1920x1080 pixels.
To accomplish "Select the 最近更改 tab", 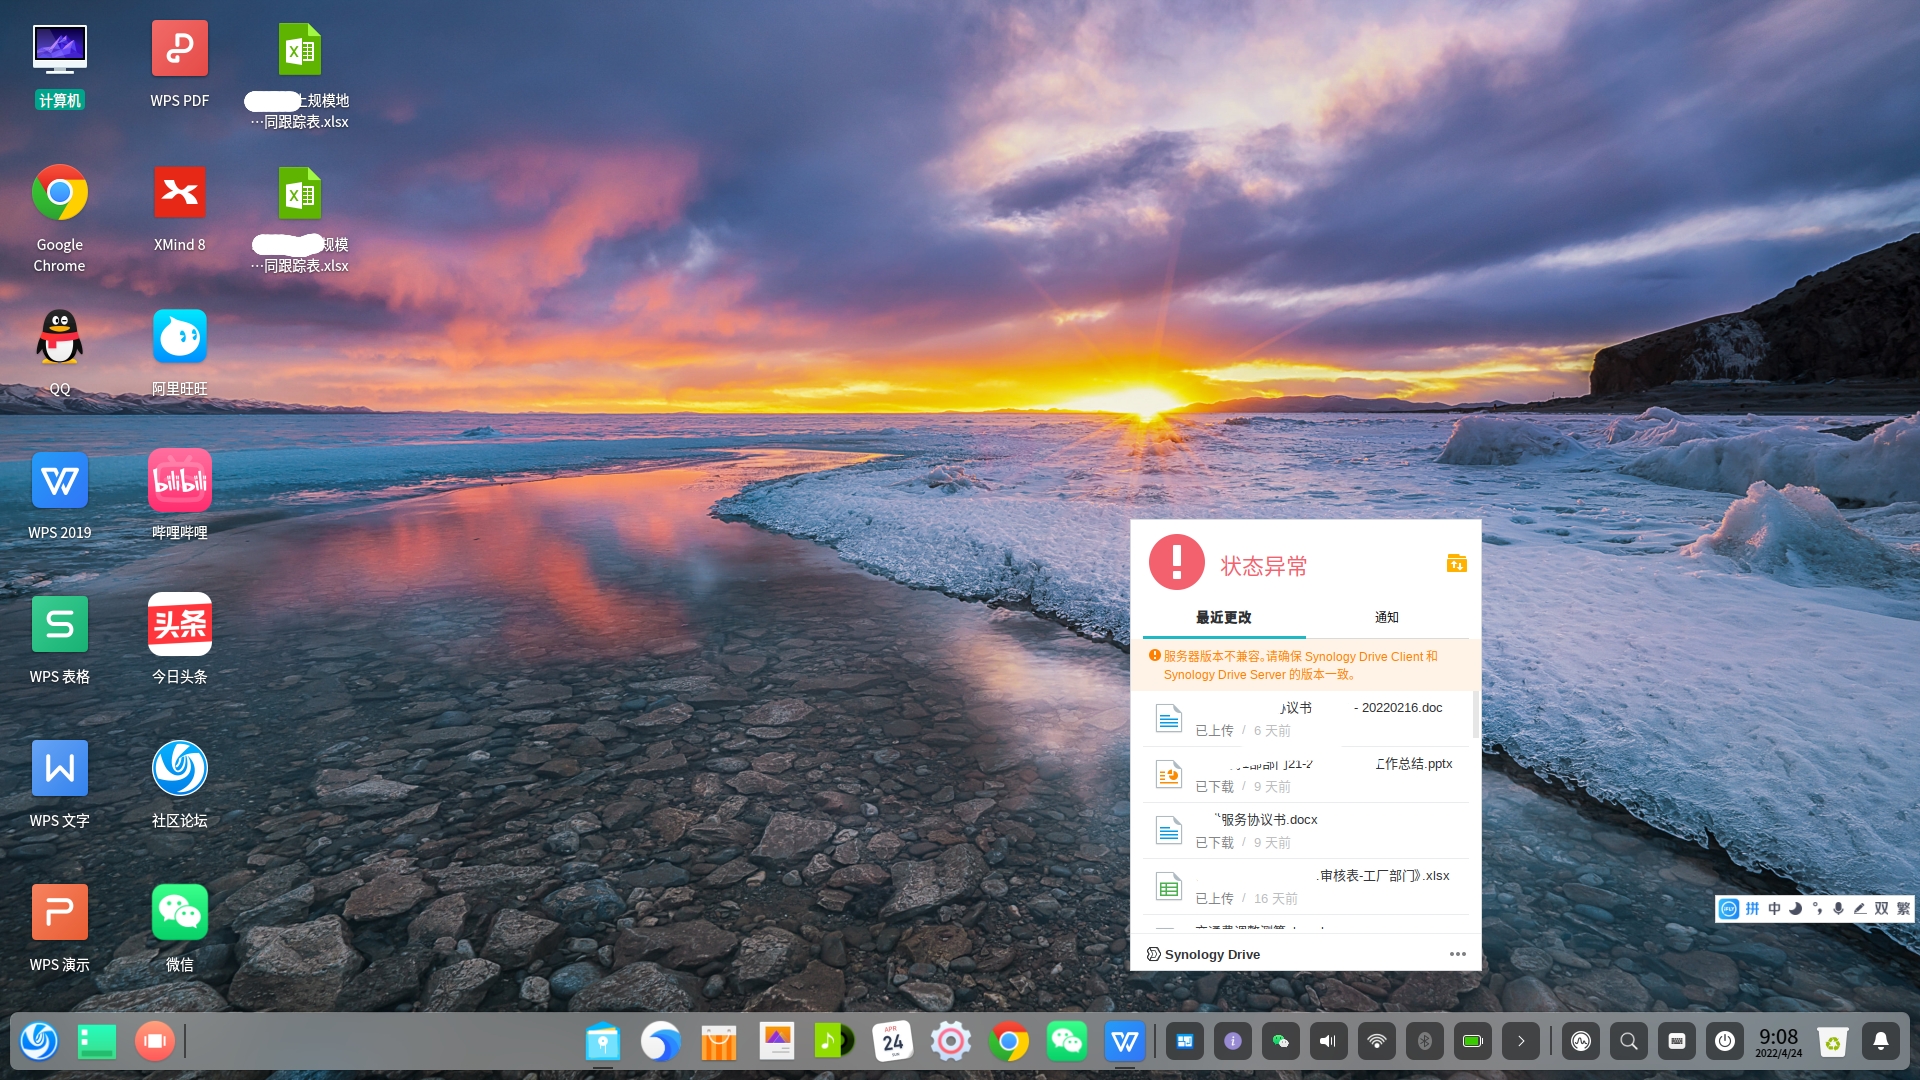I will click(1223, 617).
